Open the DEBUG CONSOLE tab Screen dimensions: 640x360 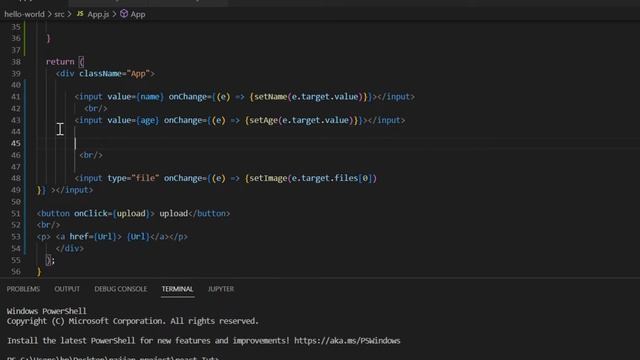coord(120,289)
